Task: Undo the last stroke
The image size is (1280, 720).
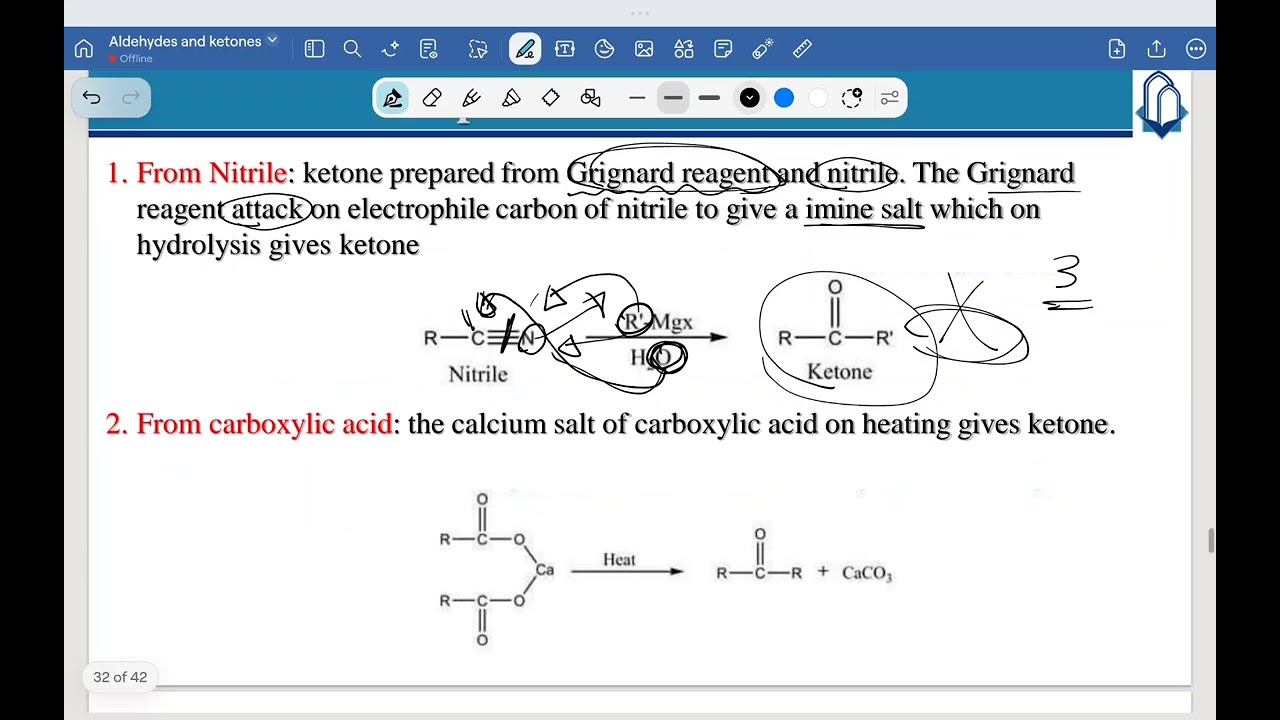Action: [92, 97]
